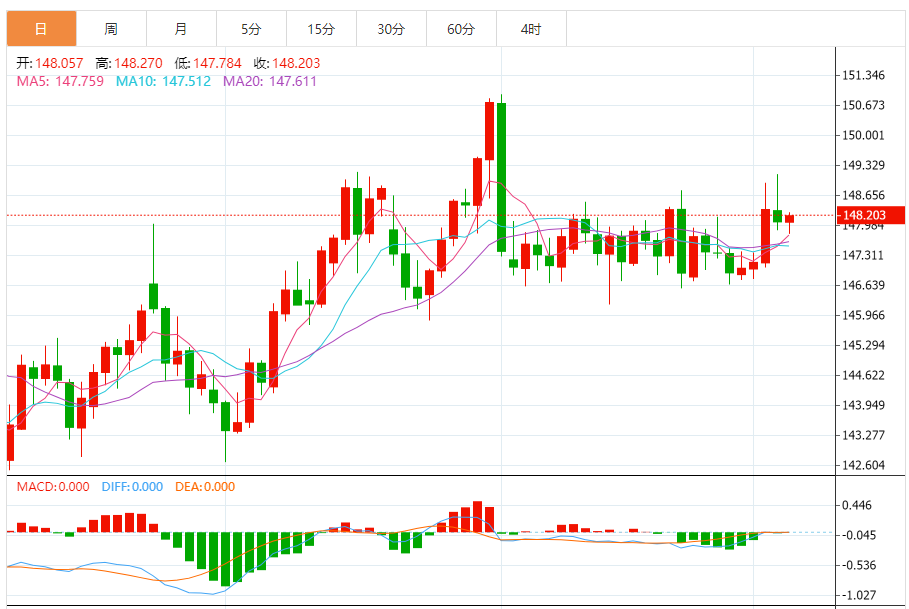This screenshot has height=609, width=909.
Task: Click the DIFF:0.000 label
Action: pos(132,487)
